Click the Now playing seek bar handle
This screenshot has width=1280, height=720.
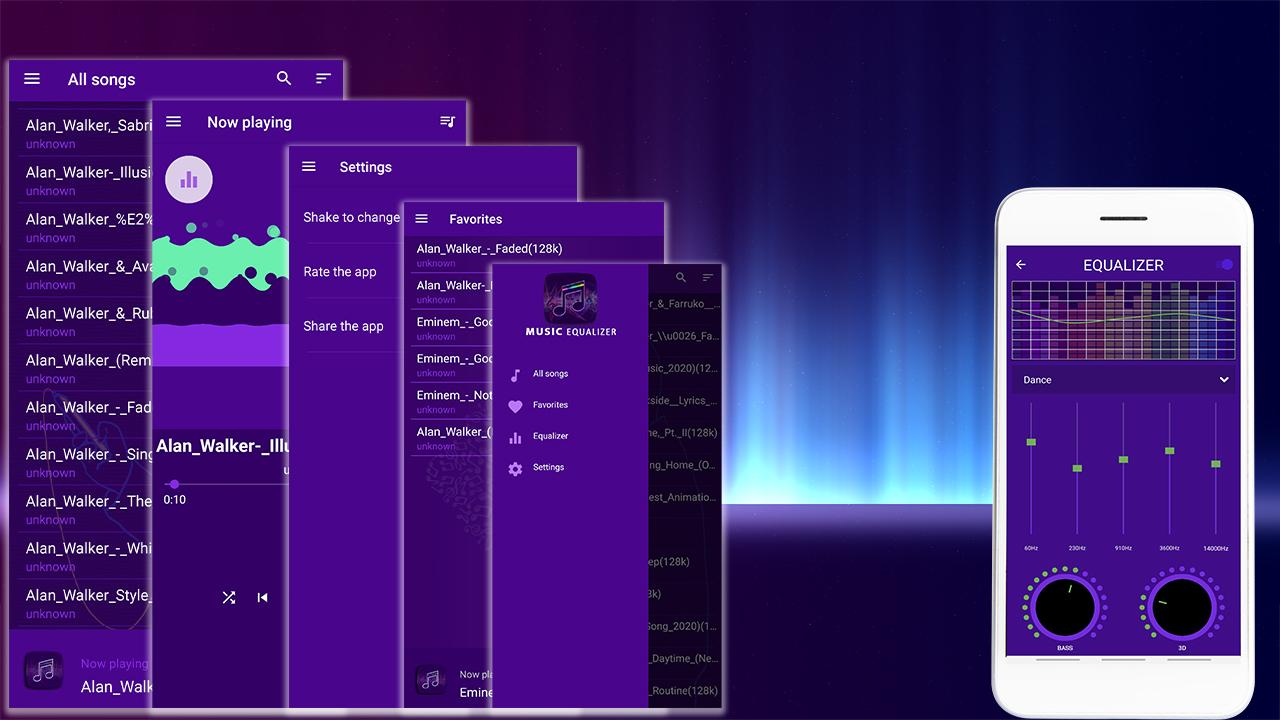pos(174,484)
